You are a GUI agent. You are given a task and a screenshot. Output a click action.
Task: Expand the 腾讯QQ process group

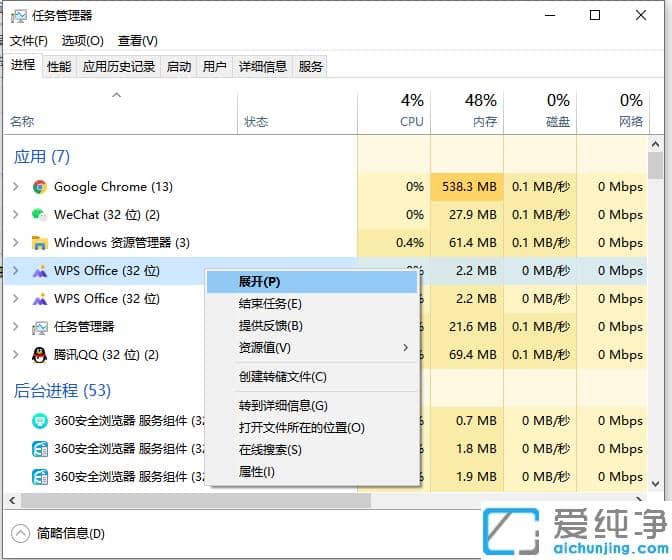point(15,355)
